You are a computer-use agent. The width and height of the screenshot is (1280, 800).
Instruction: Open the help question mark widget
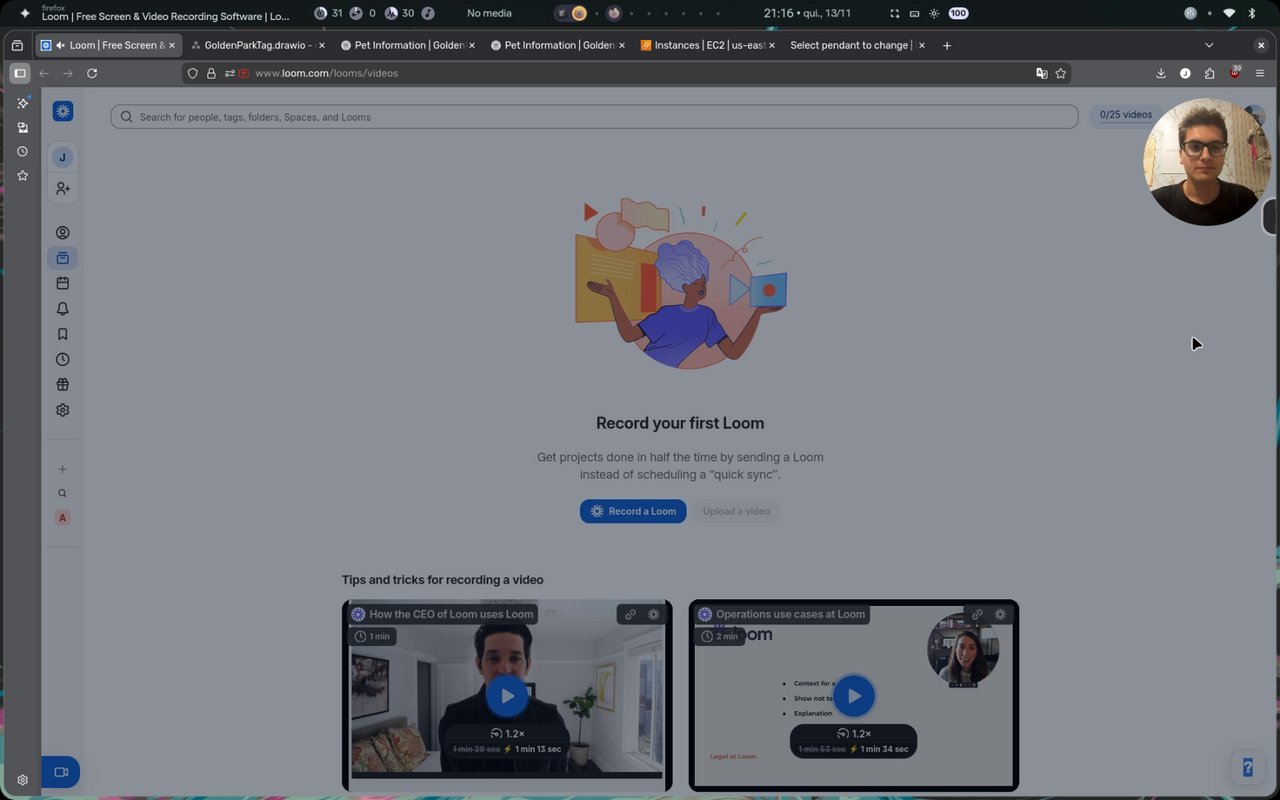[x=1247, y=768]
